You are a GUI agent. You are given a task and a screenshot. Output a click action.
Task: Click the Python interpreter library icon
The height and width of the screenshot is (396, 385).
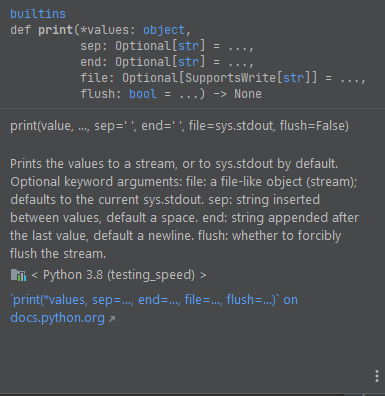(18, 275)
